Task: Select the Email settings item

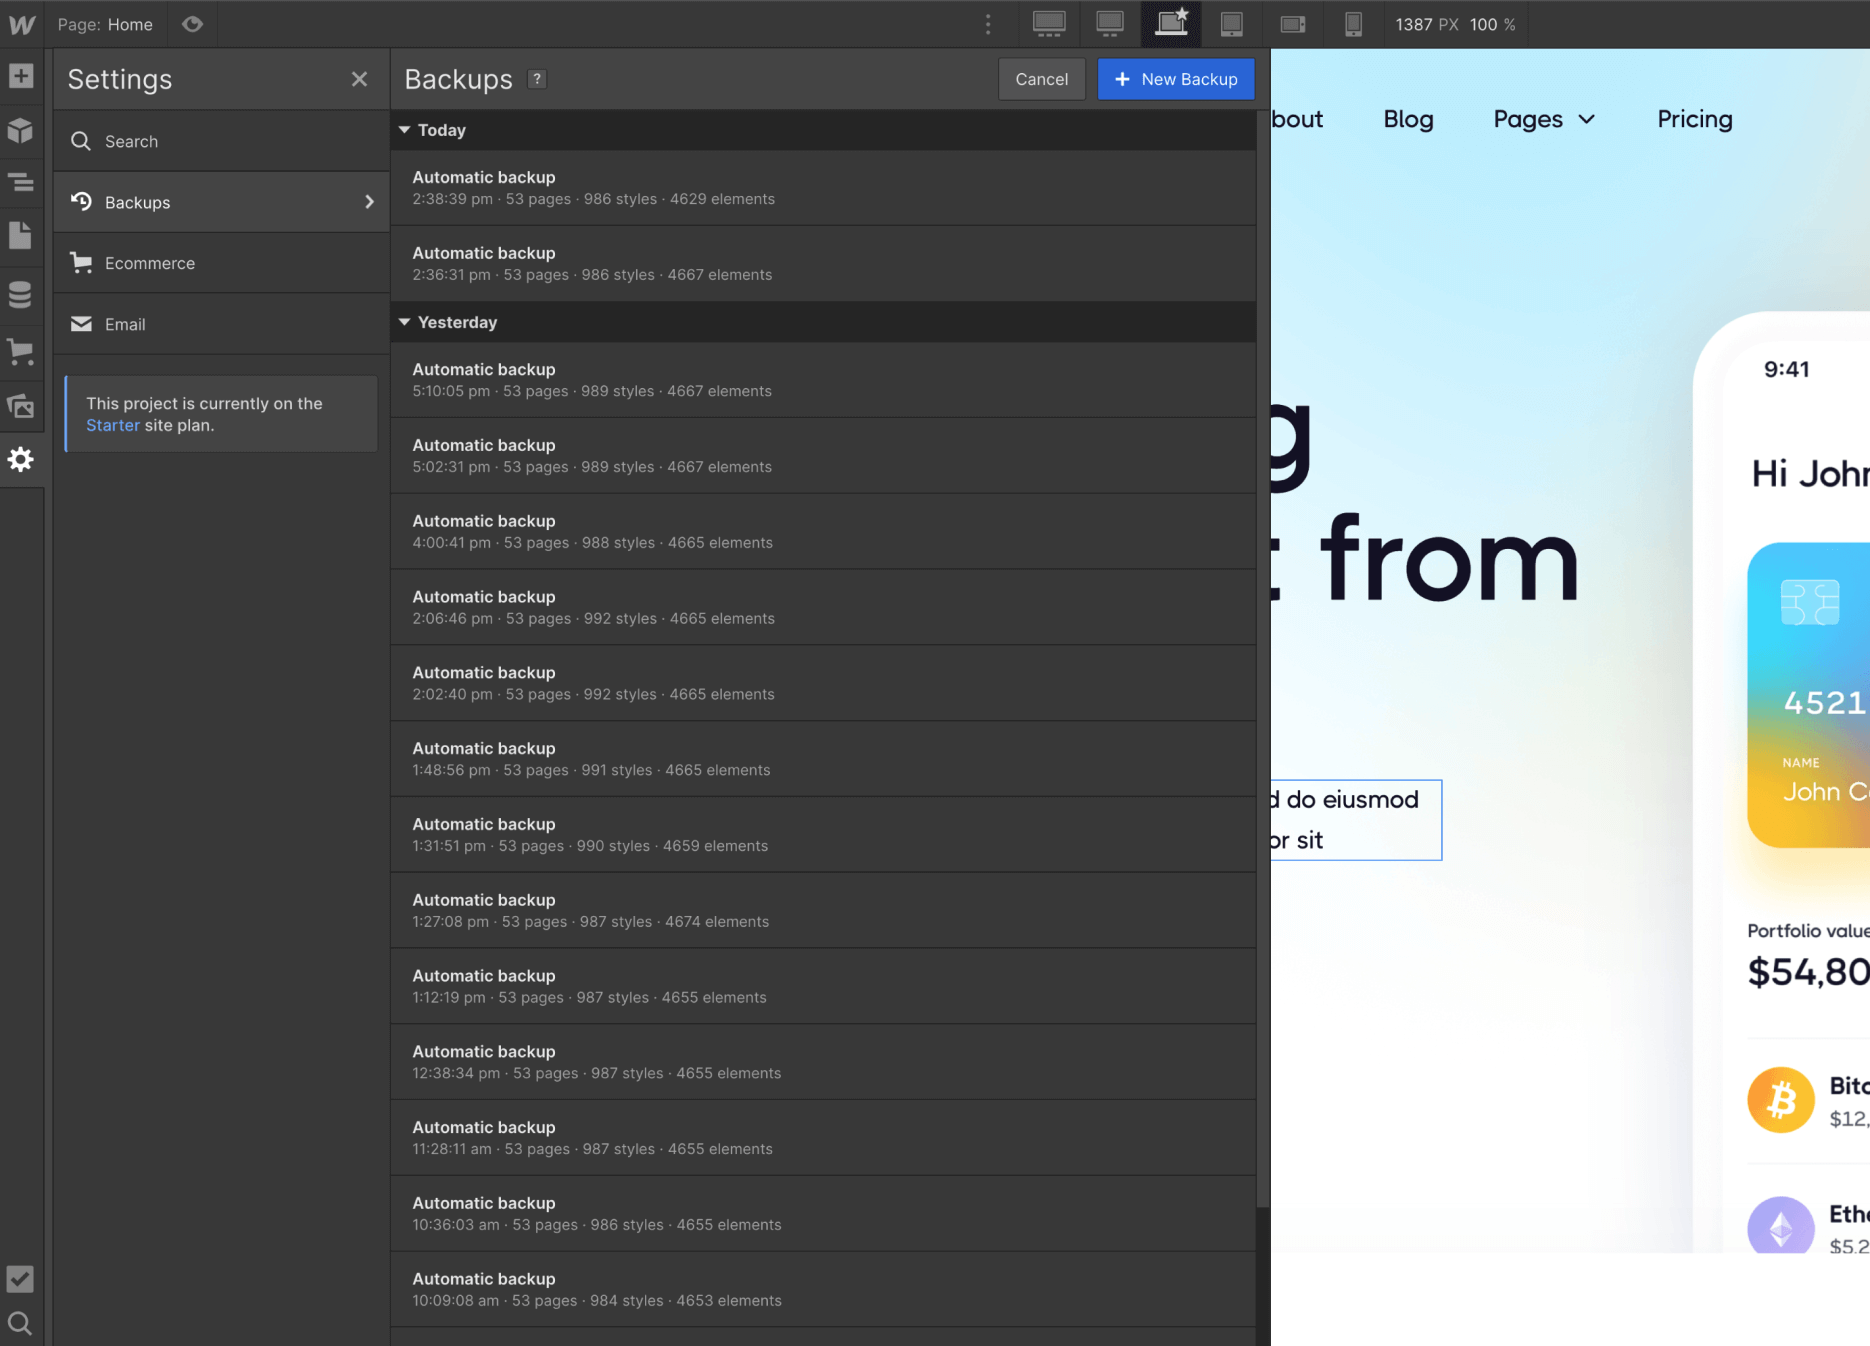Action: [124, 324]
